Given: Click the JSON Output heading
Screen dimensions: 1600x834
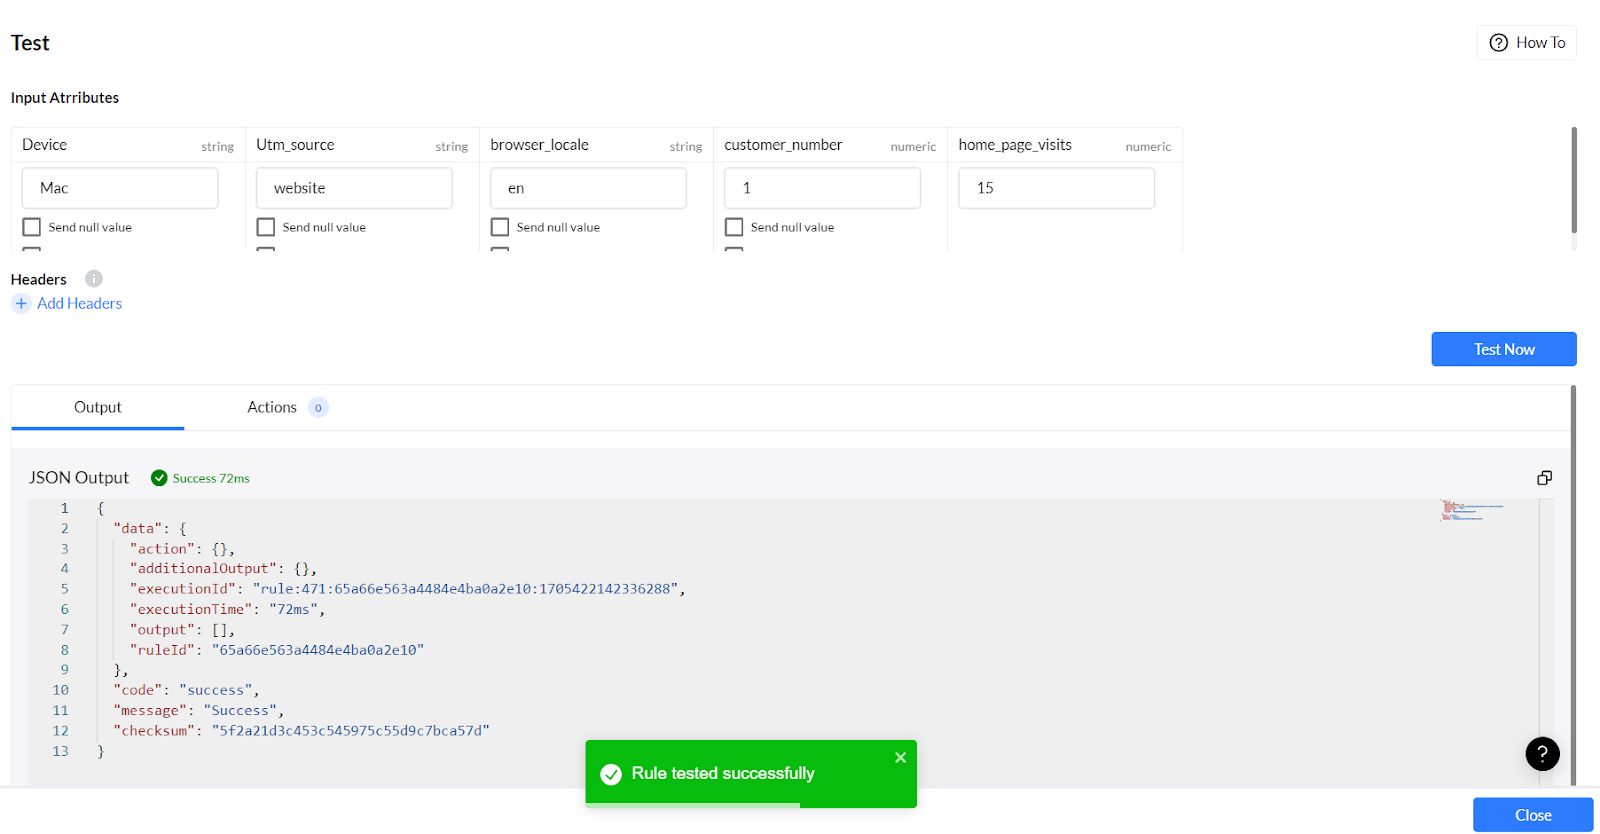Looking at the screenshot, I should (79, 478).
